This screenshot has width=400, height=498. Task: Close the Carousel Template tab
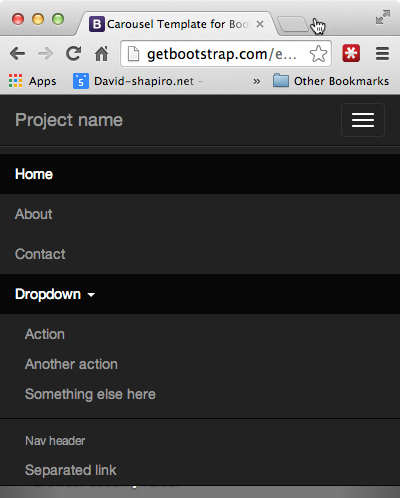click(x=260, y=24)
